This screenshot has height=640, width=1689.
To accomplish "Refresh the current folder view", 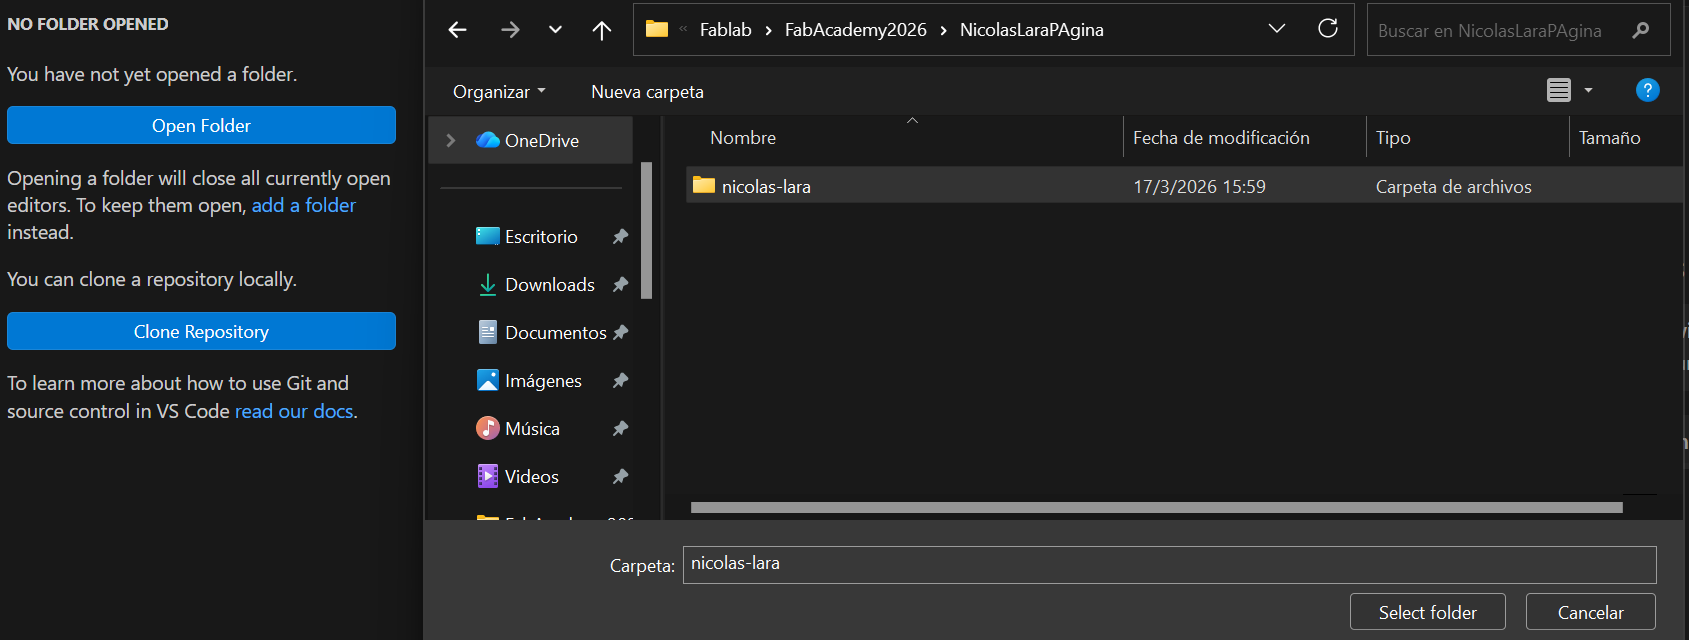I will [1328, 29].
